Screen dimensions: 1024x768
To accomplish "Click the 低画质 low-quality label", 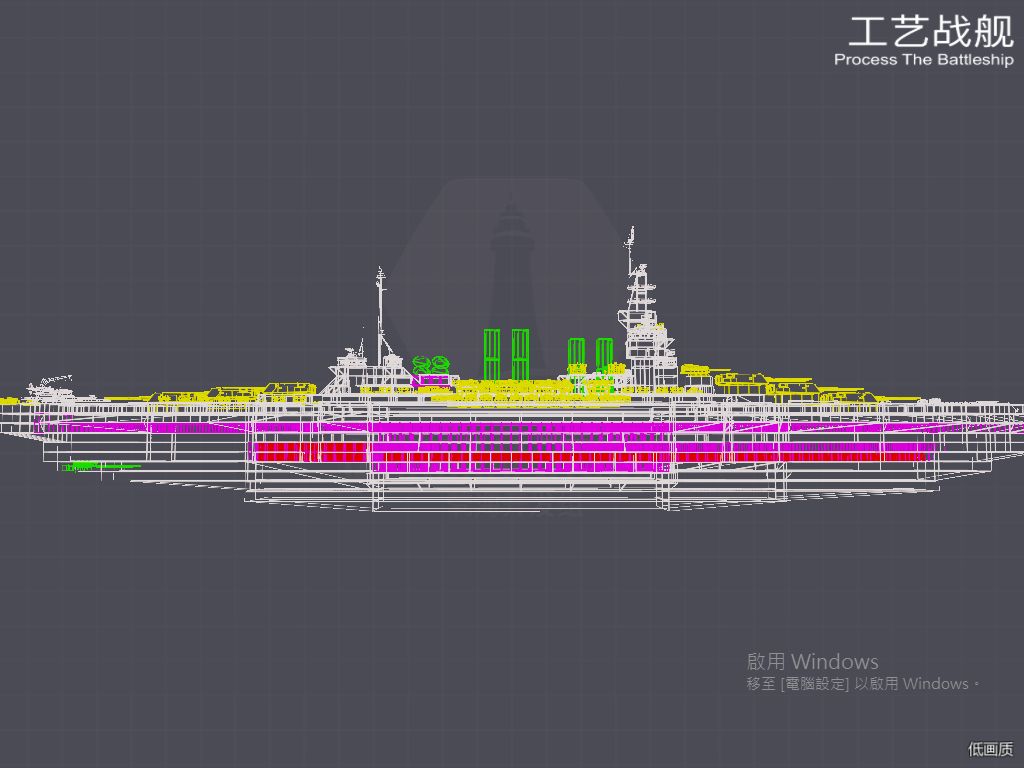I will [x=990, y=749].
